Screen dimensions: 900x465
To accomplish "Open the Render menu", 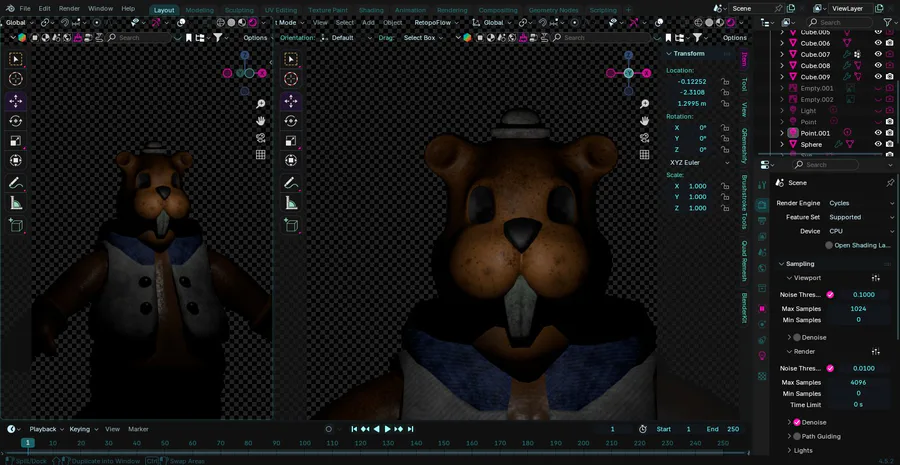I will 69,9.
